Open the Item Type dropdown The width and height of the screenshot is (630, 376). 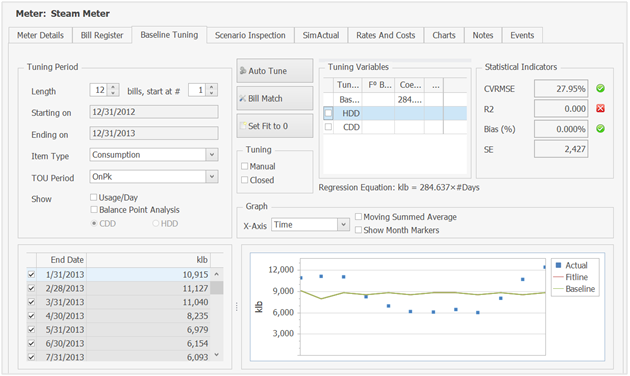tap(212, 155)
